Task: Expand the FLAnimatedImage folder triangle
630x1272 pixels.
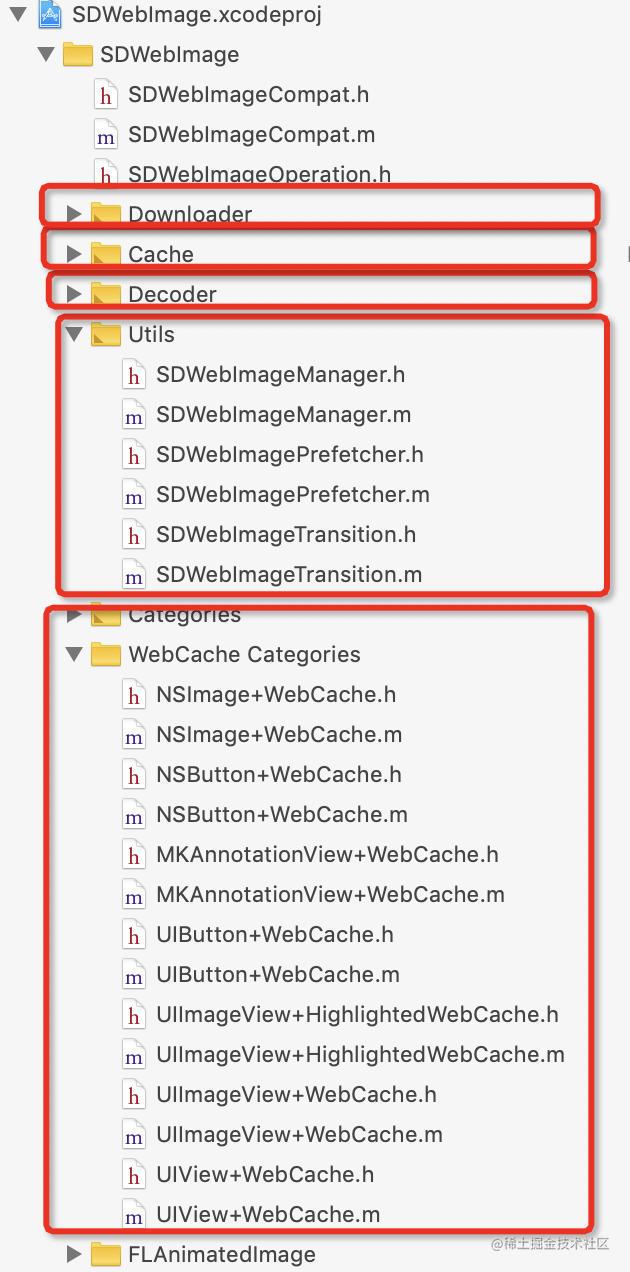Action: (x=73, y=1254)
